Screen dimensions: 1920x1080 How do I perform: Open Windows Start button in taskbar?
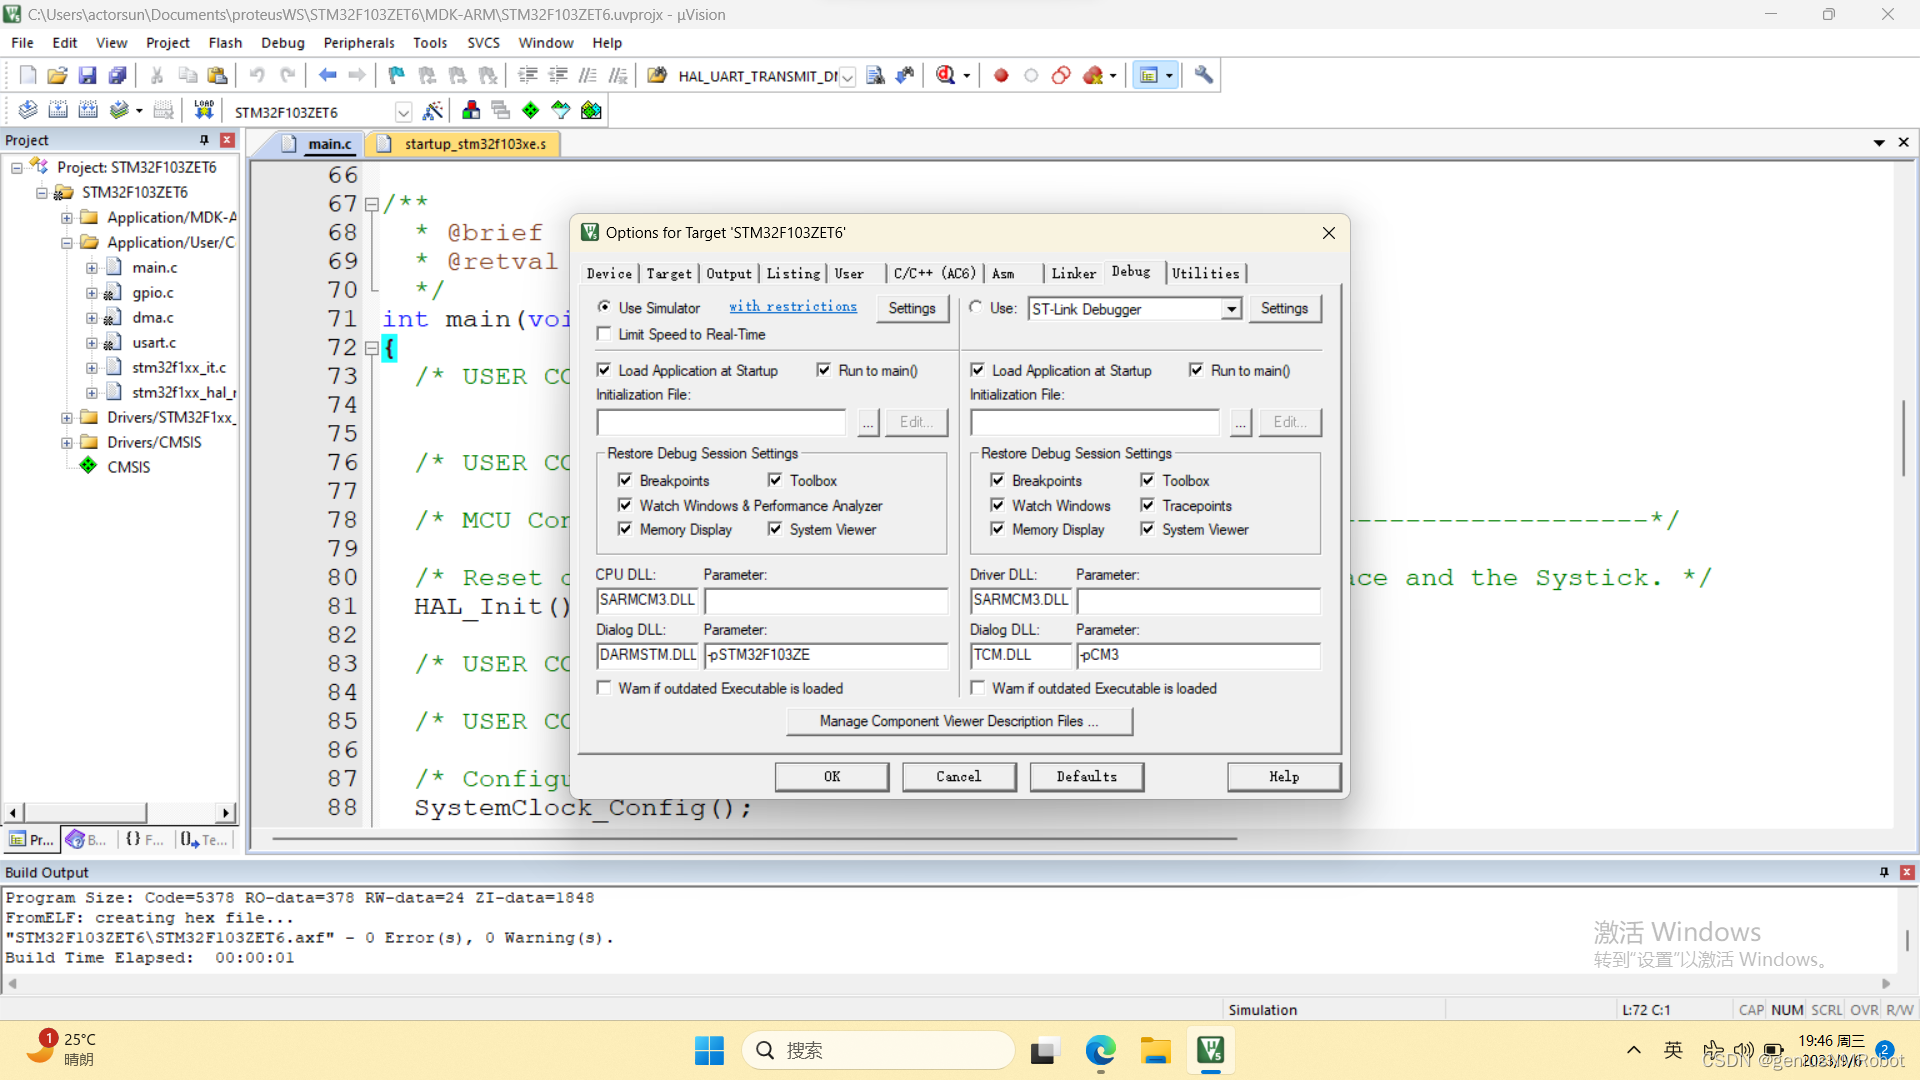tap(709, 1050)
